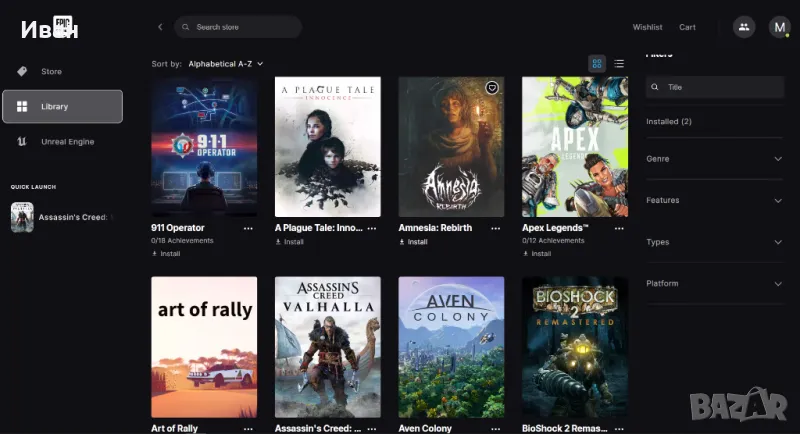Install Apex Legends
Viewport: 800px width, 434px height.
(x=537, y=253)
